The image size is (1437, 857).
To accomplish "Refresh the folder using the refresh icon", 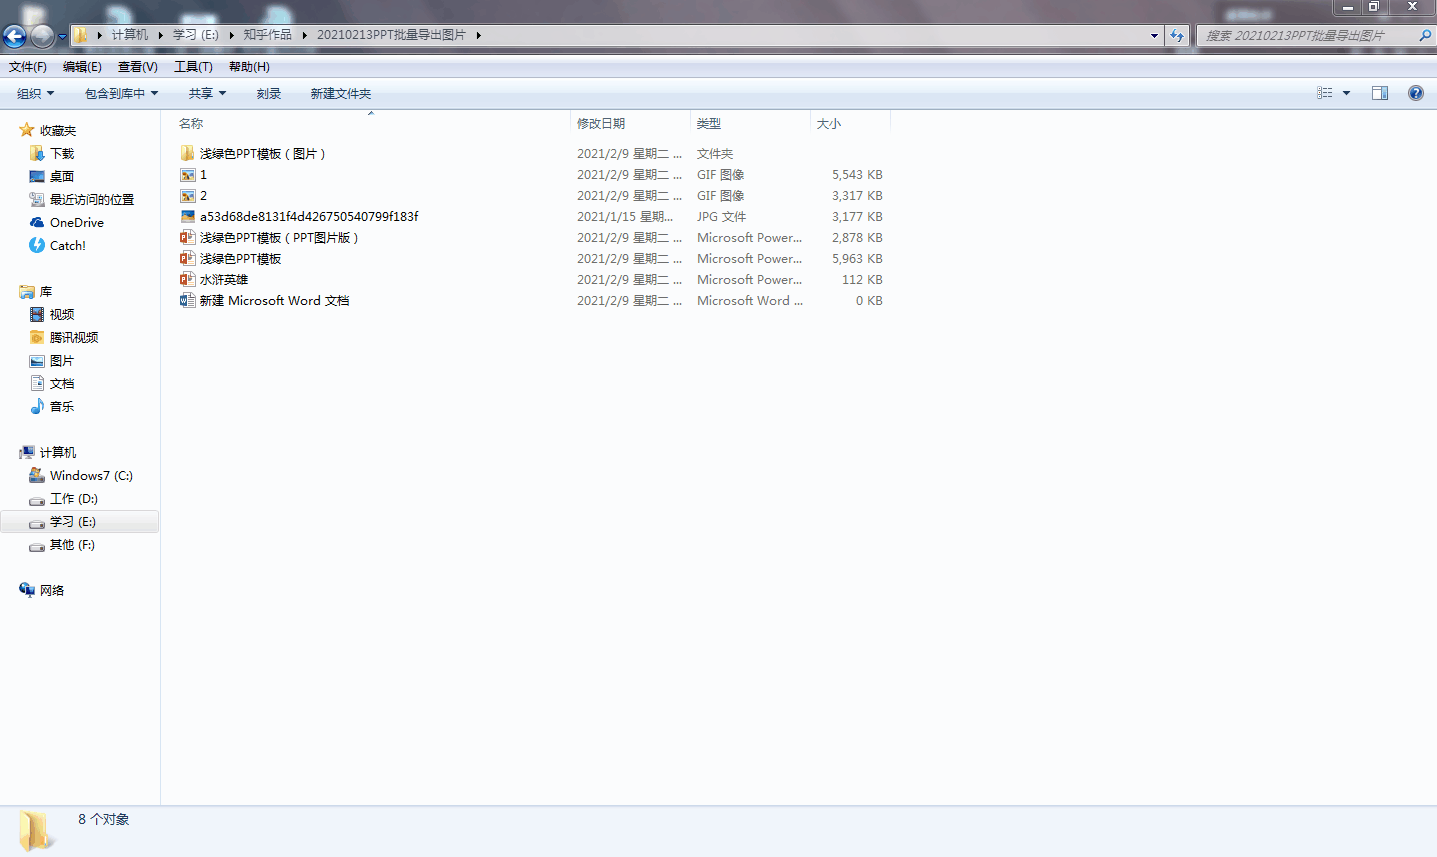I will click(1177, 35).
